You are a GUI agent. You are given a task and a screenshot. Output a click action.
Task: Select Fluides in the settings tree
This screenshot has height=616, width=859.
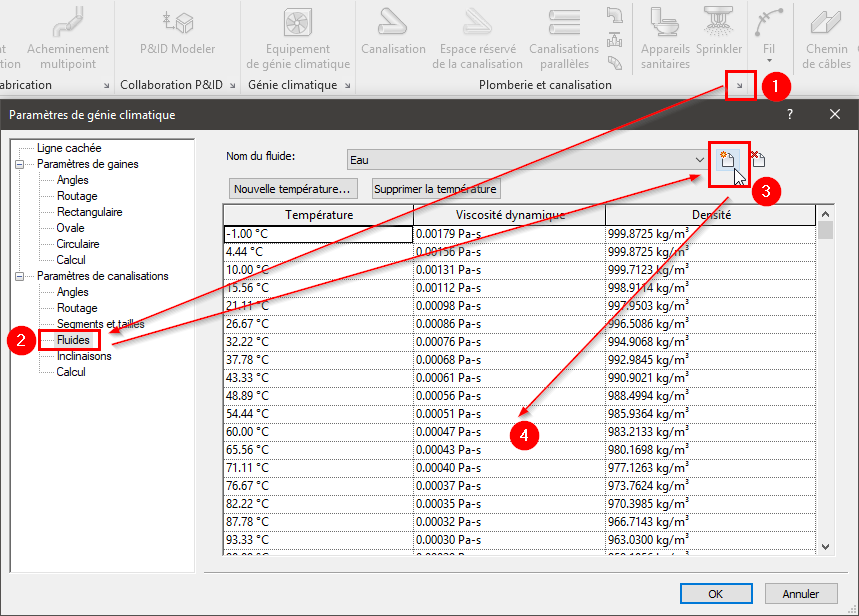pos(73,340)
